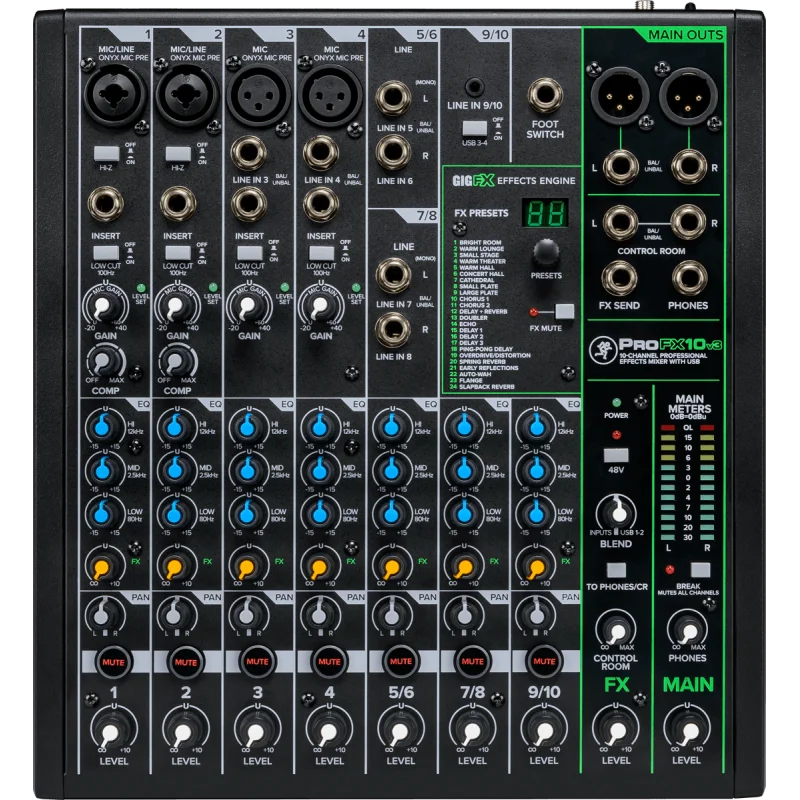The height and width of the screenshot is (800, 800).
Task: Click the MAIN level knob
Action: coord(687,732)
